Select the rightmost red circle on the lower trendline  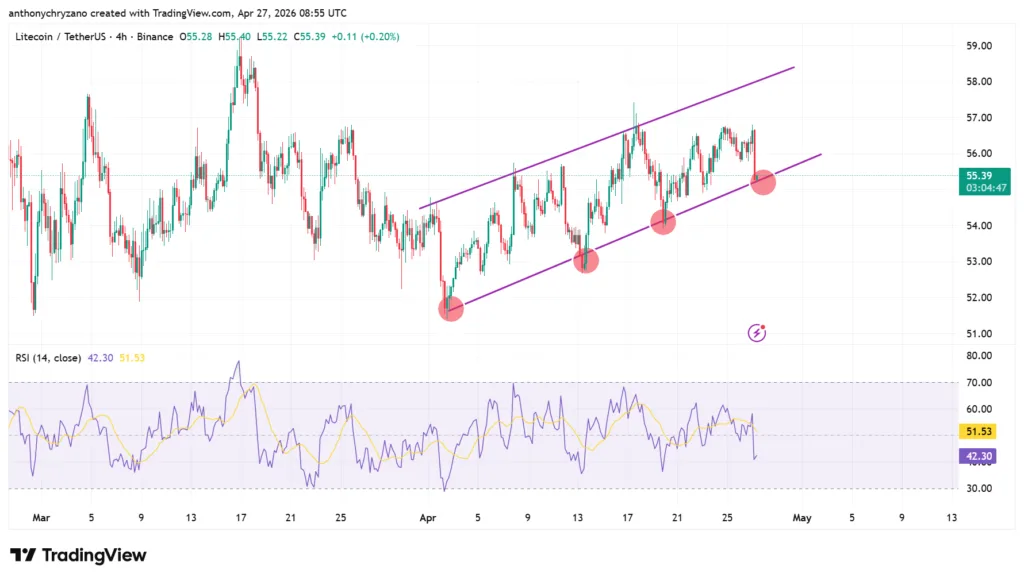click(763, 182)
